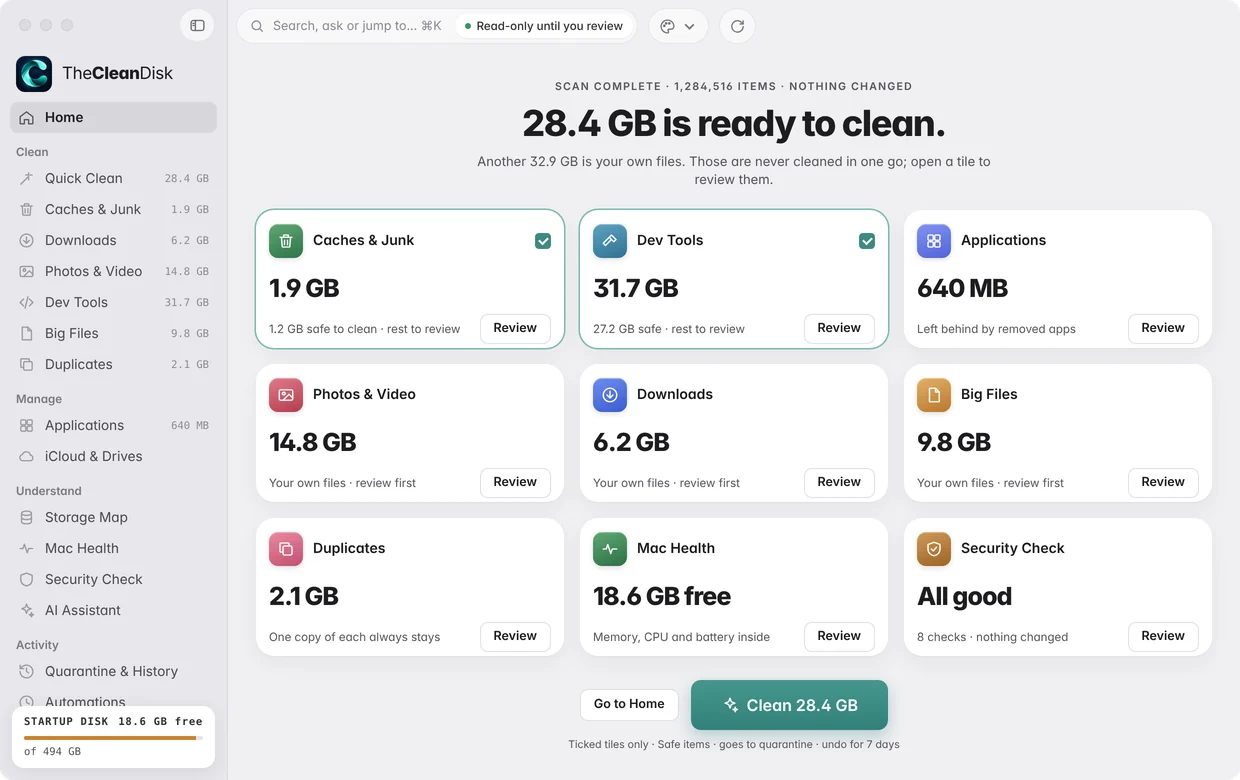Click the 28.4 GB is ready to clean heading
This screenshot has height=780, width=1240.
point(734,123)
